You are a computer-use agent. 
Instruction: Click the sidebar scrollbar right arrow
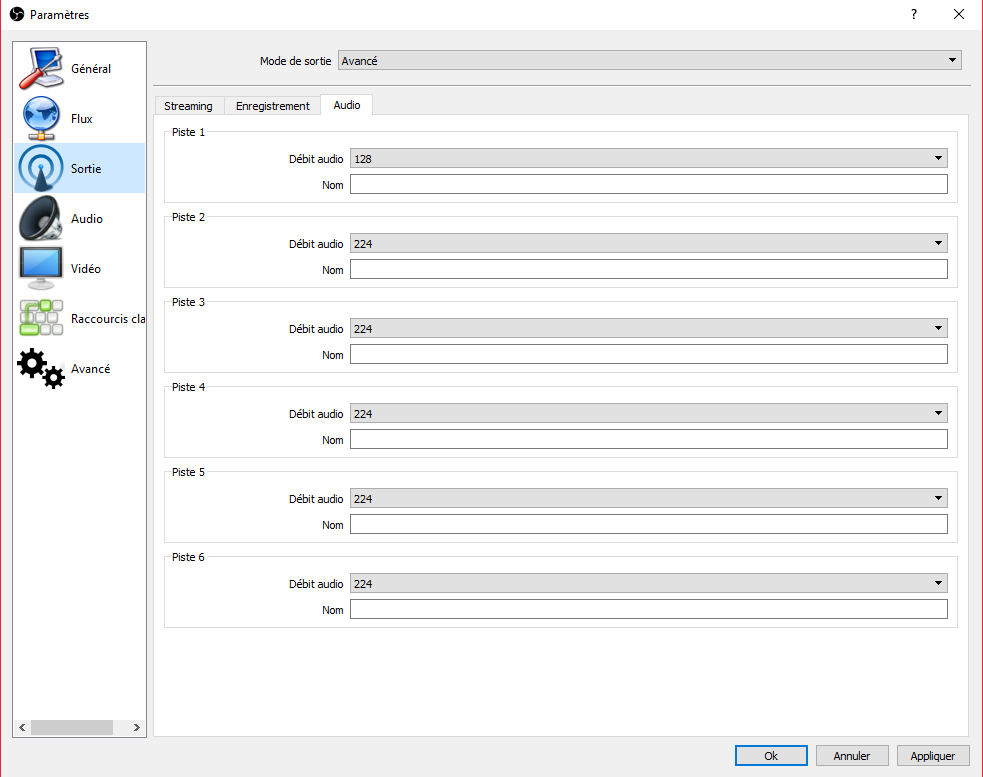(137, 727)
